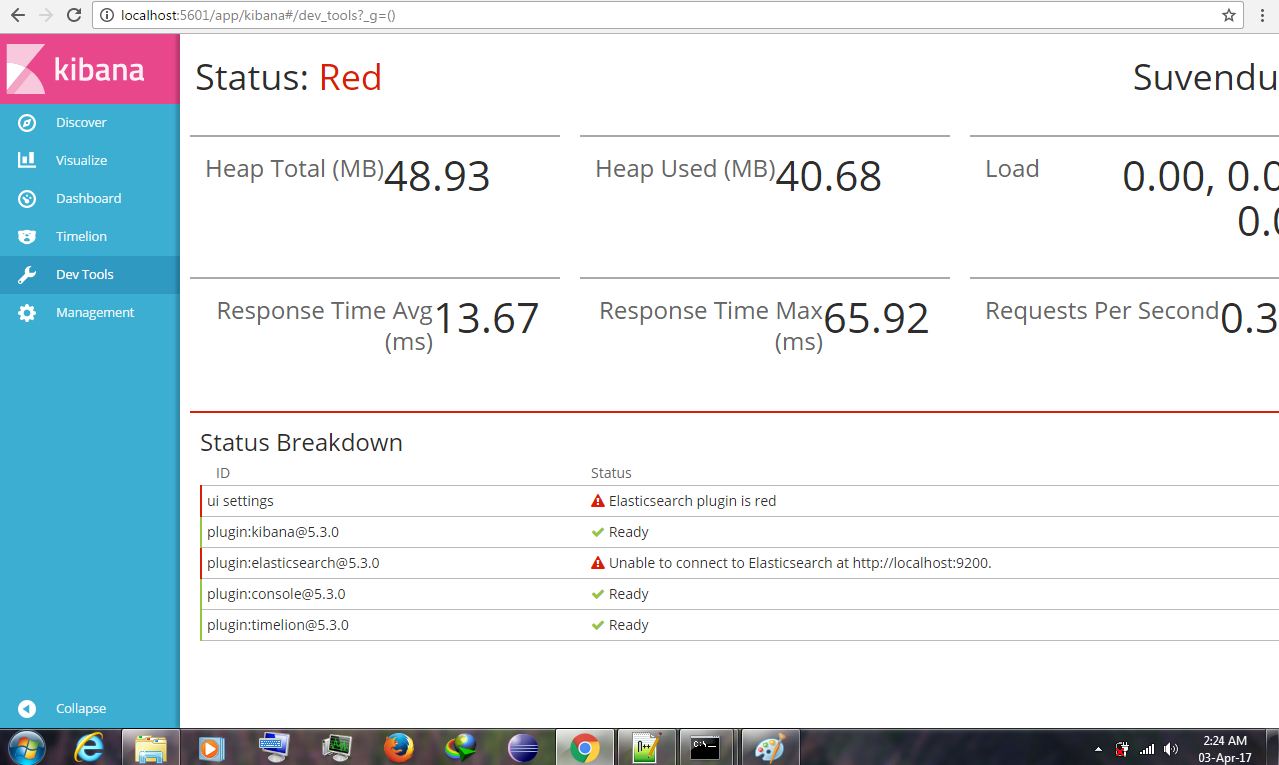Viewport: 1279px width, 765px height.
Task: Click the Heap Total value 48.93
Action: coord(437,177)
